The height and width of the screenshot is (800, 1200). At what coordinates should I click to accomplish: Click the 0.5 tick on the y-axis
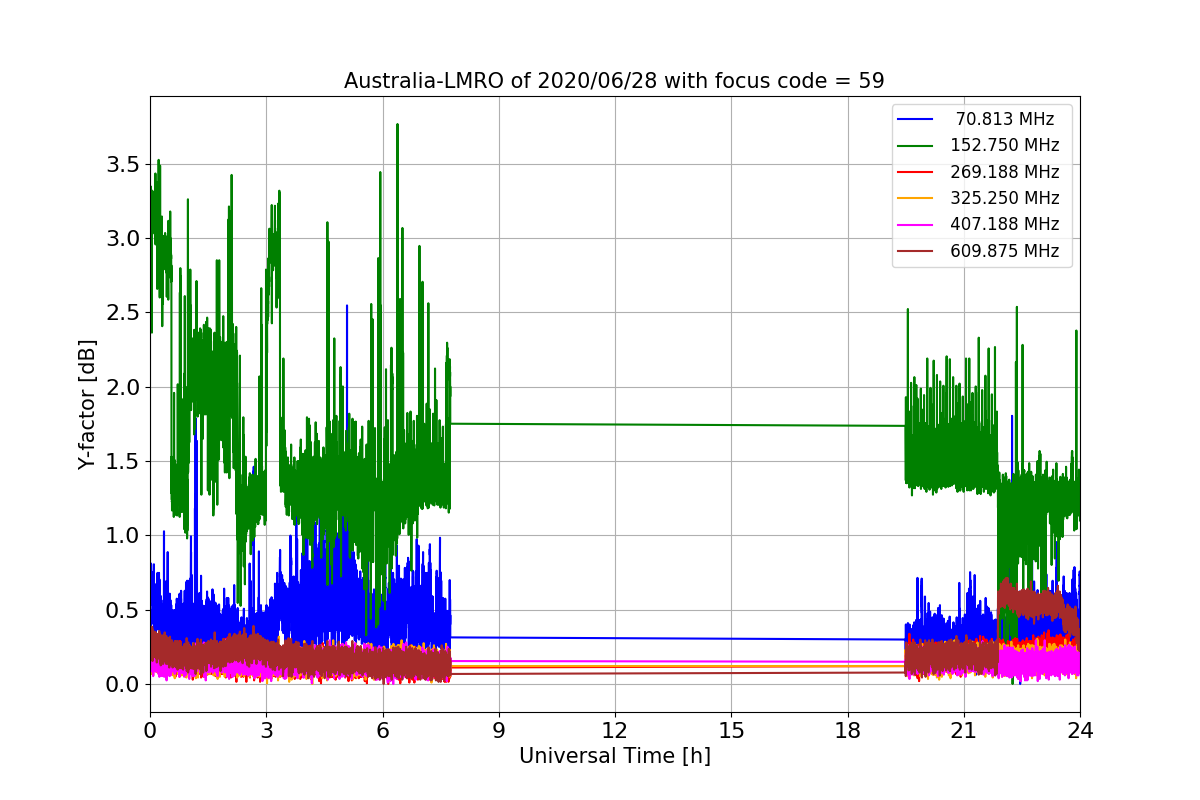coord(122,610)
